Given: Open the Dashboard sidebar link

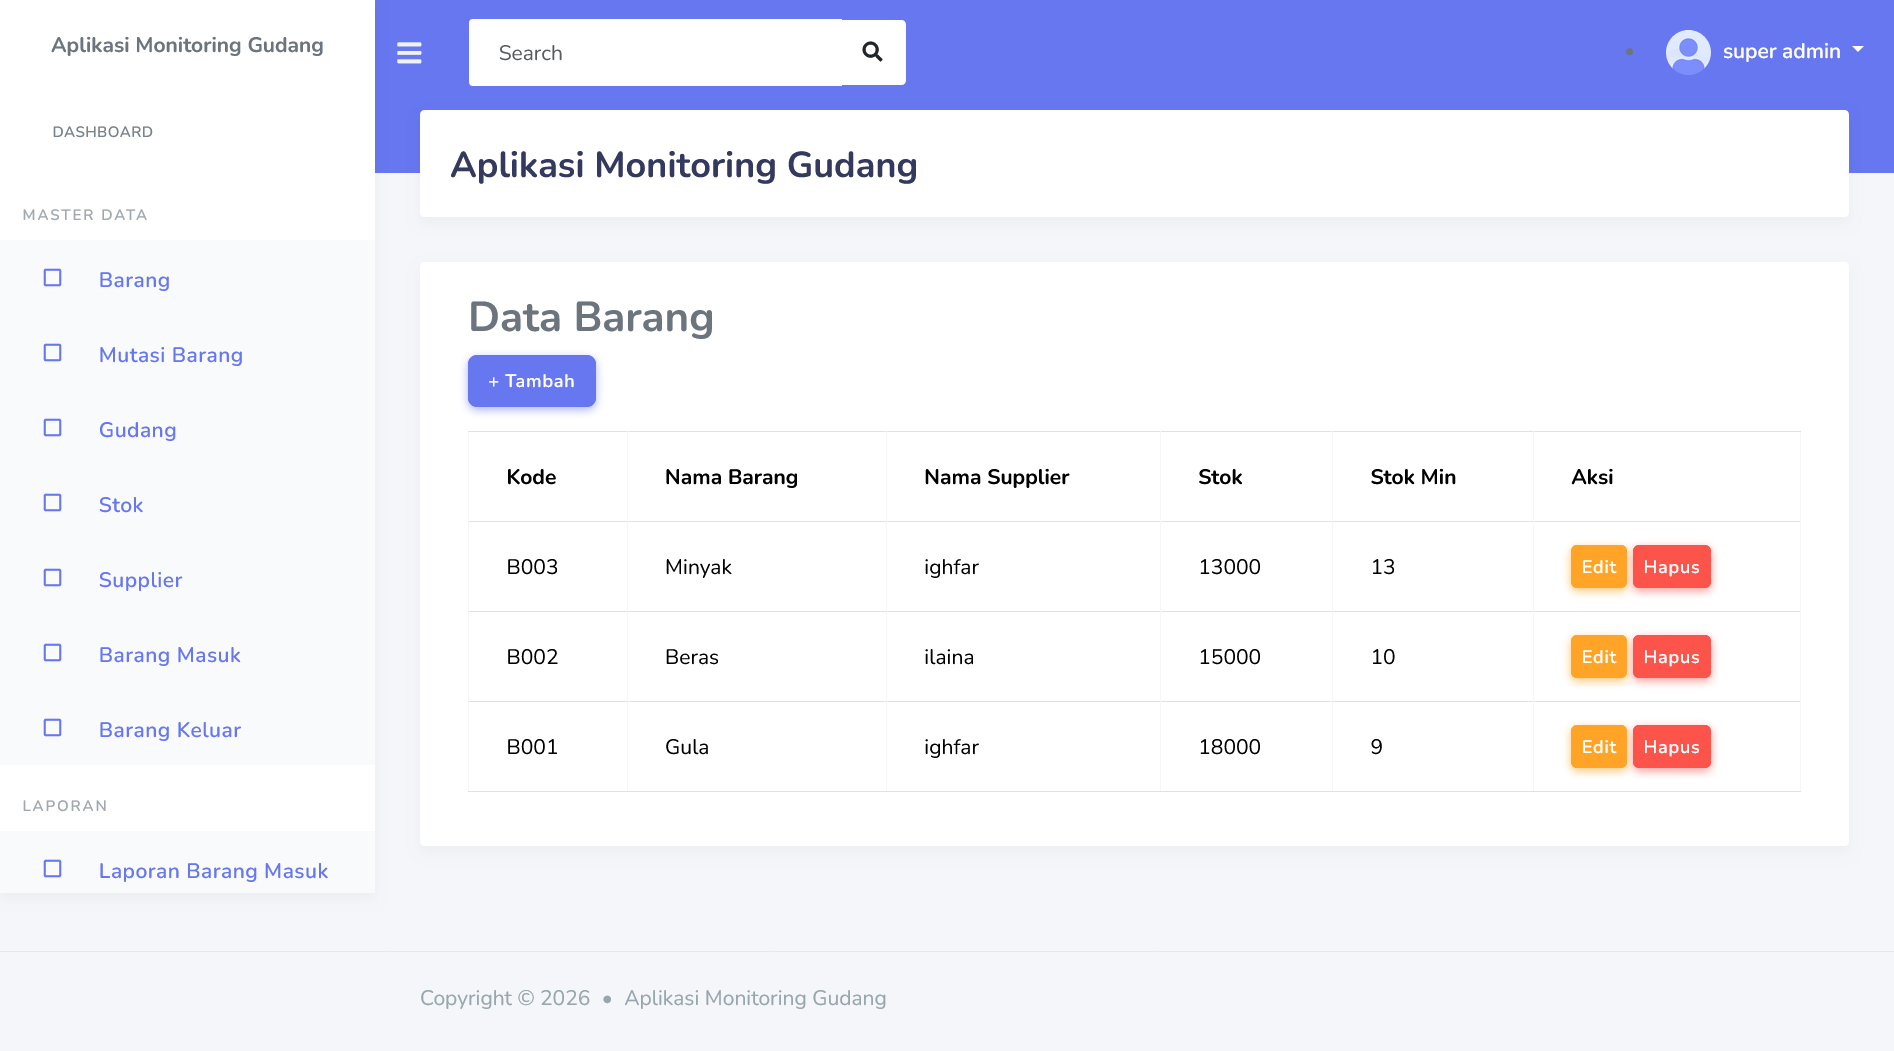Looking at the screenshot, I should tap(102, 132).
